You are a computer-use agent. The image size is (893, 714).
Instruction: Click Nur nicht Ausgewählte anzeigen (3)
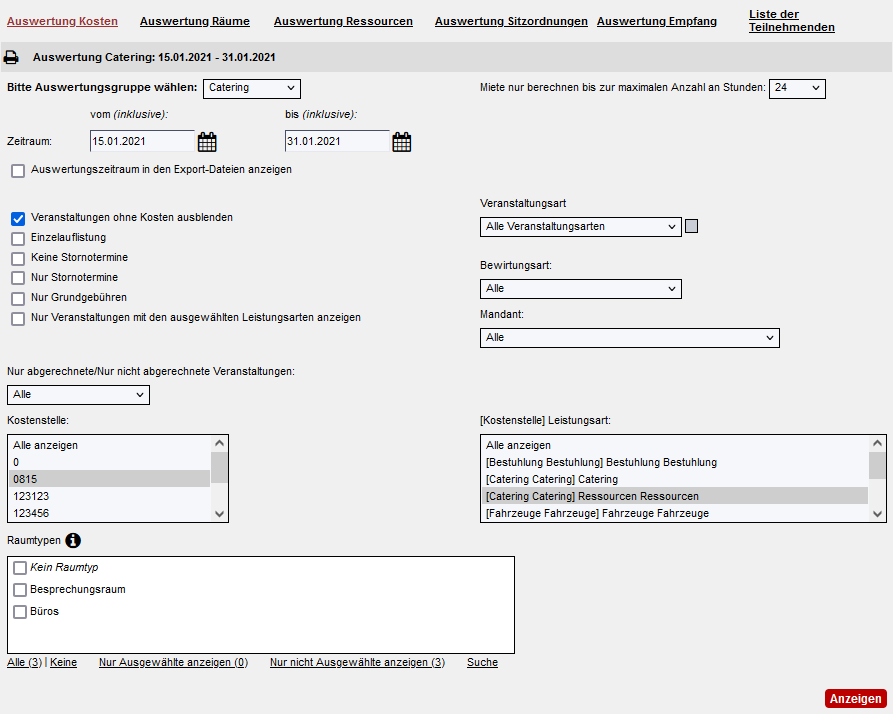pyautogui.click(x=358, y=662)
